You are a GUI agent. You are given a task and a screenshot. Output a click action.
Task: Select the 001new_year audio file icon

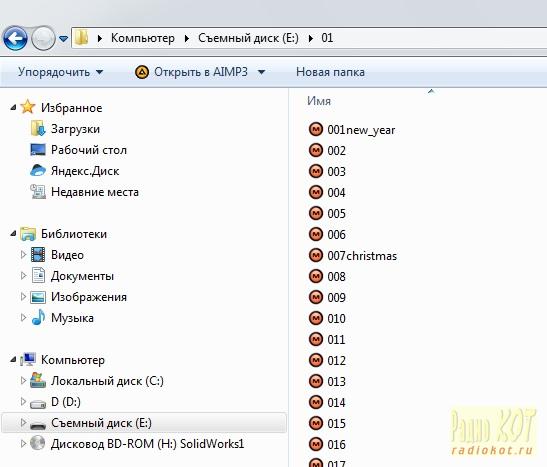[x=316, y=129]
